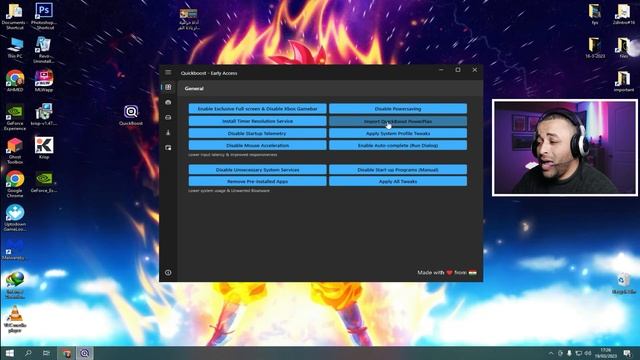
Task: Click Remove Pre-installed Apps button
Action: coord(258,181)
